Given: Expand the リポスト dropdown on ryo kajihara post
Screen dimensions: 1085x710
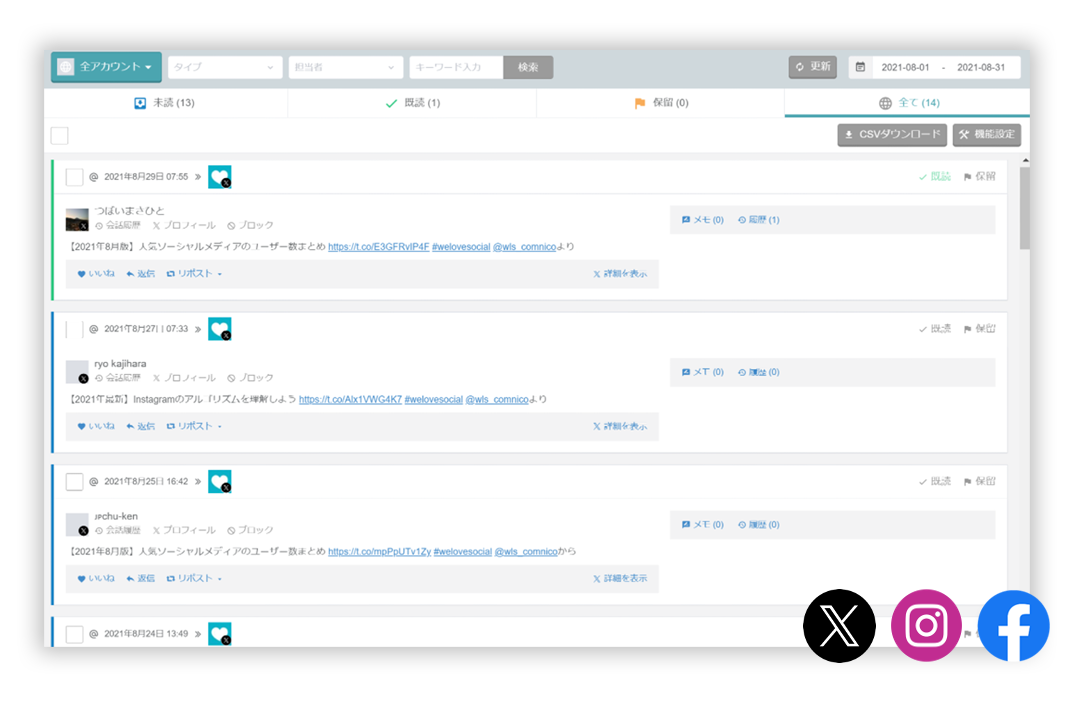Looking at the screenshot, I should point(194,426).
